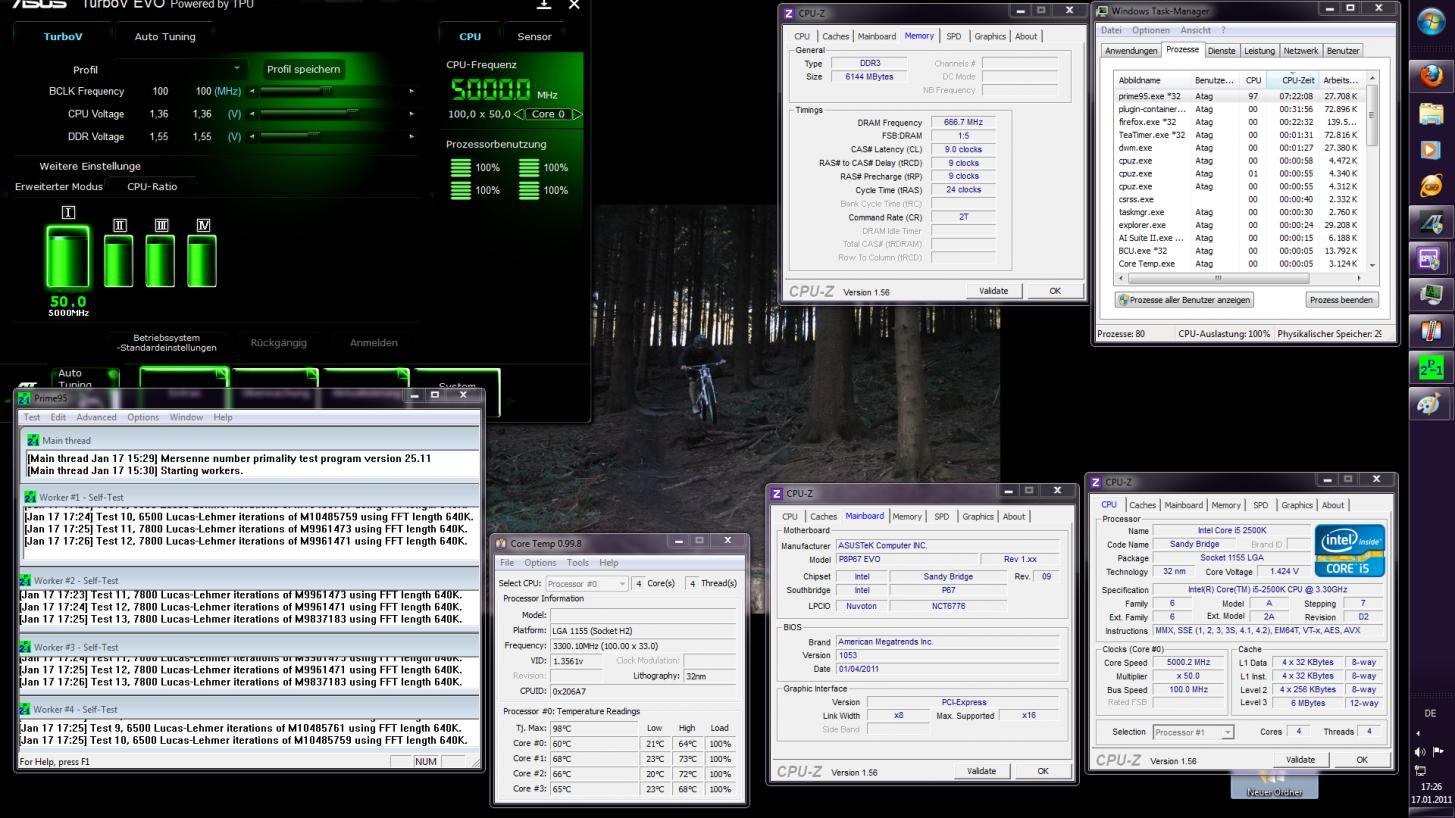Switch to Leistung tab in Task Manager

coord(1259,50)
